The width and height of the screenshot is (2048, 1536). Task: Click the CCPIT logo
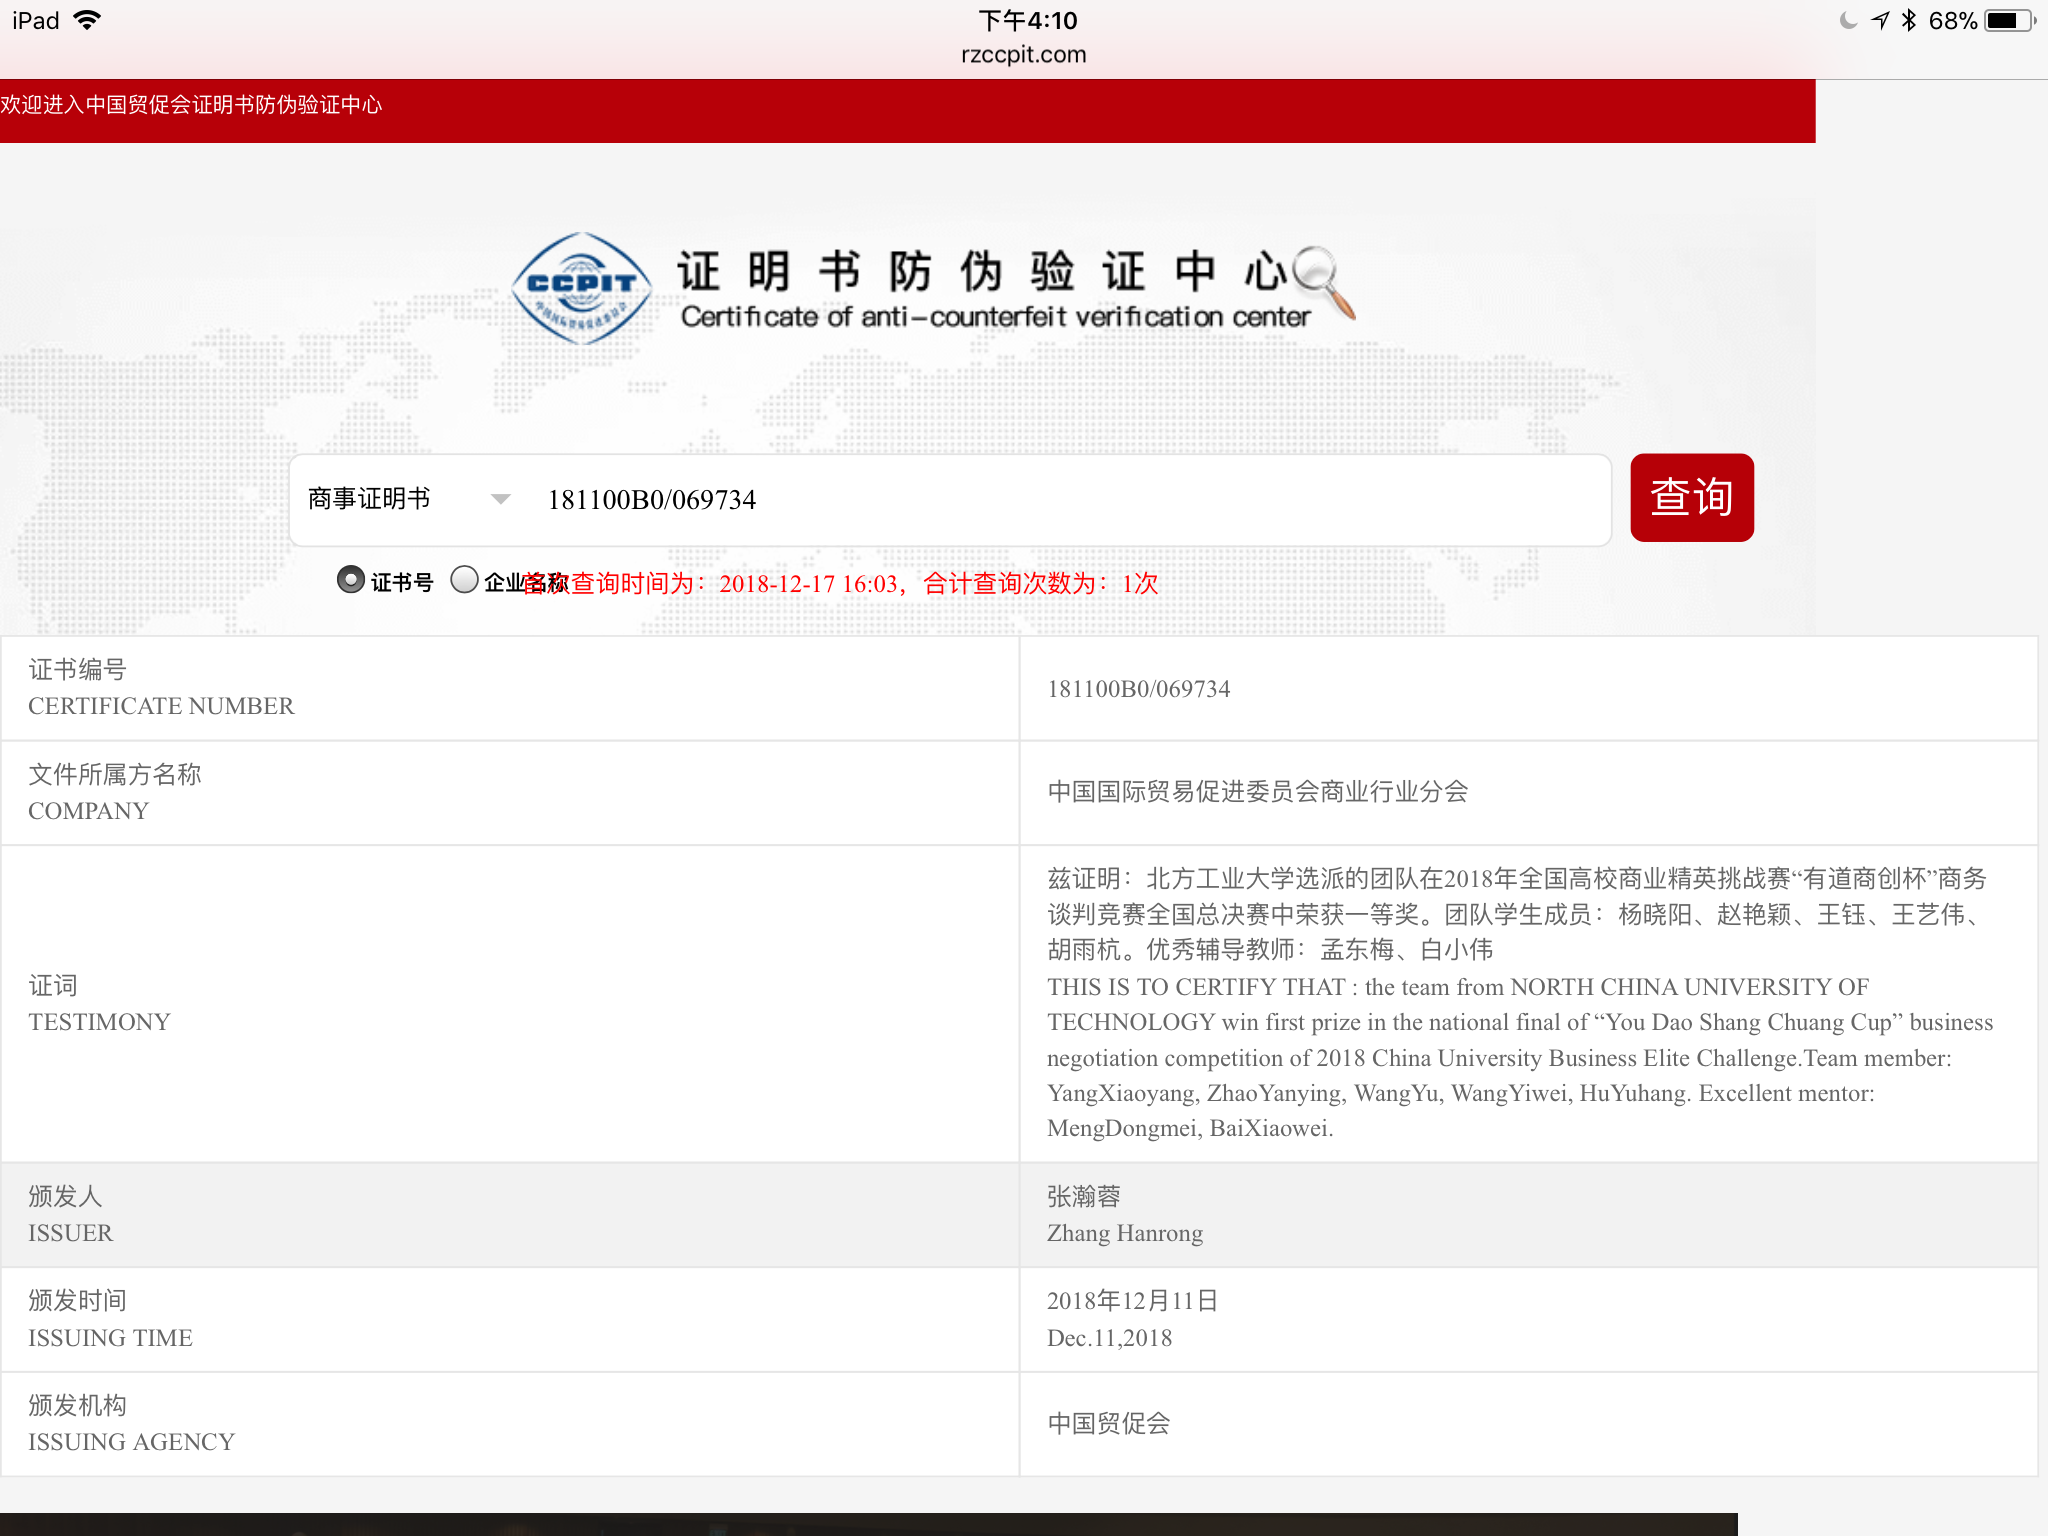tap(581, 288)
